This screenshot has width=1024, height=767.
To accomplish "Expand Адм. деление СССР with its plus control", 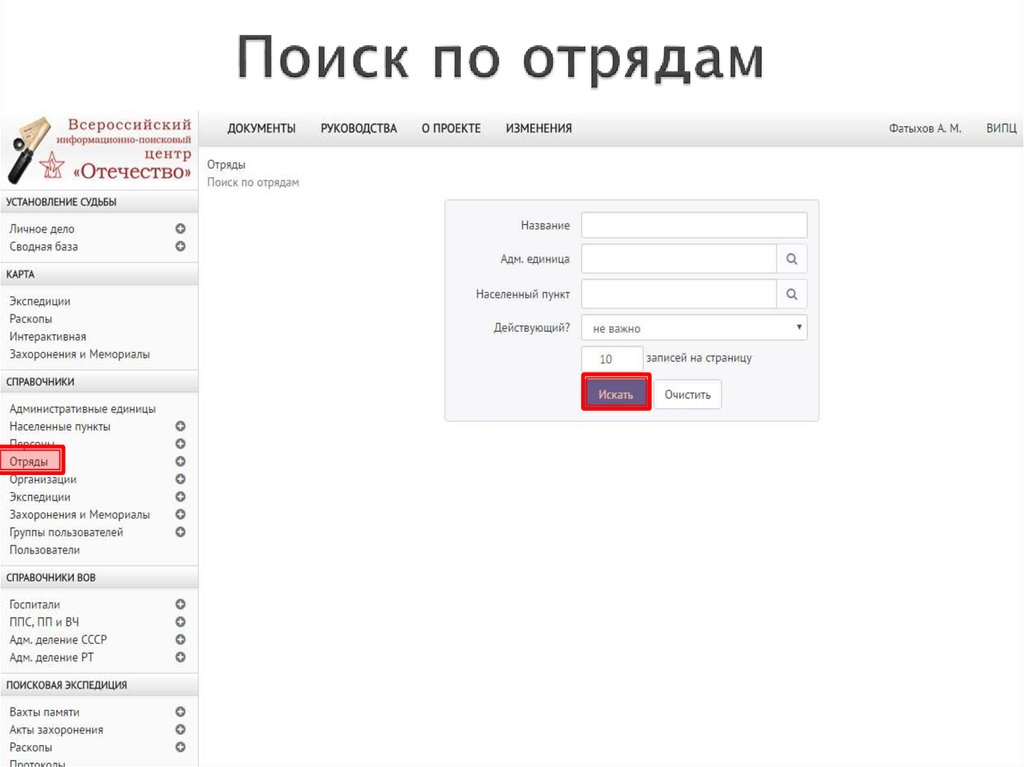I will click(181, 639).
